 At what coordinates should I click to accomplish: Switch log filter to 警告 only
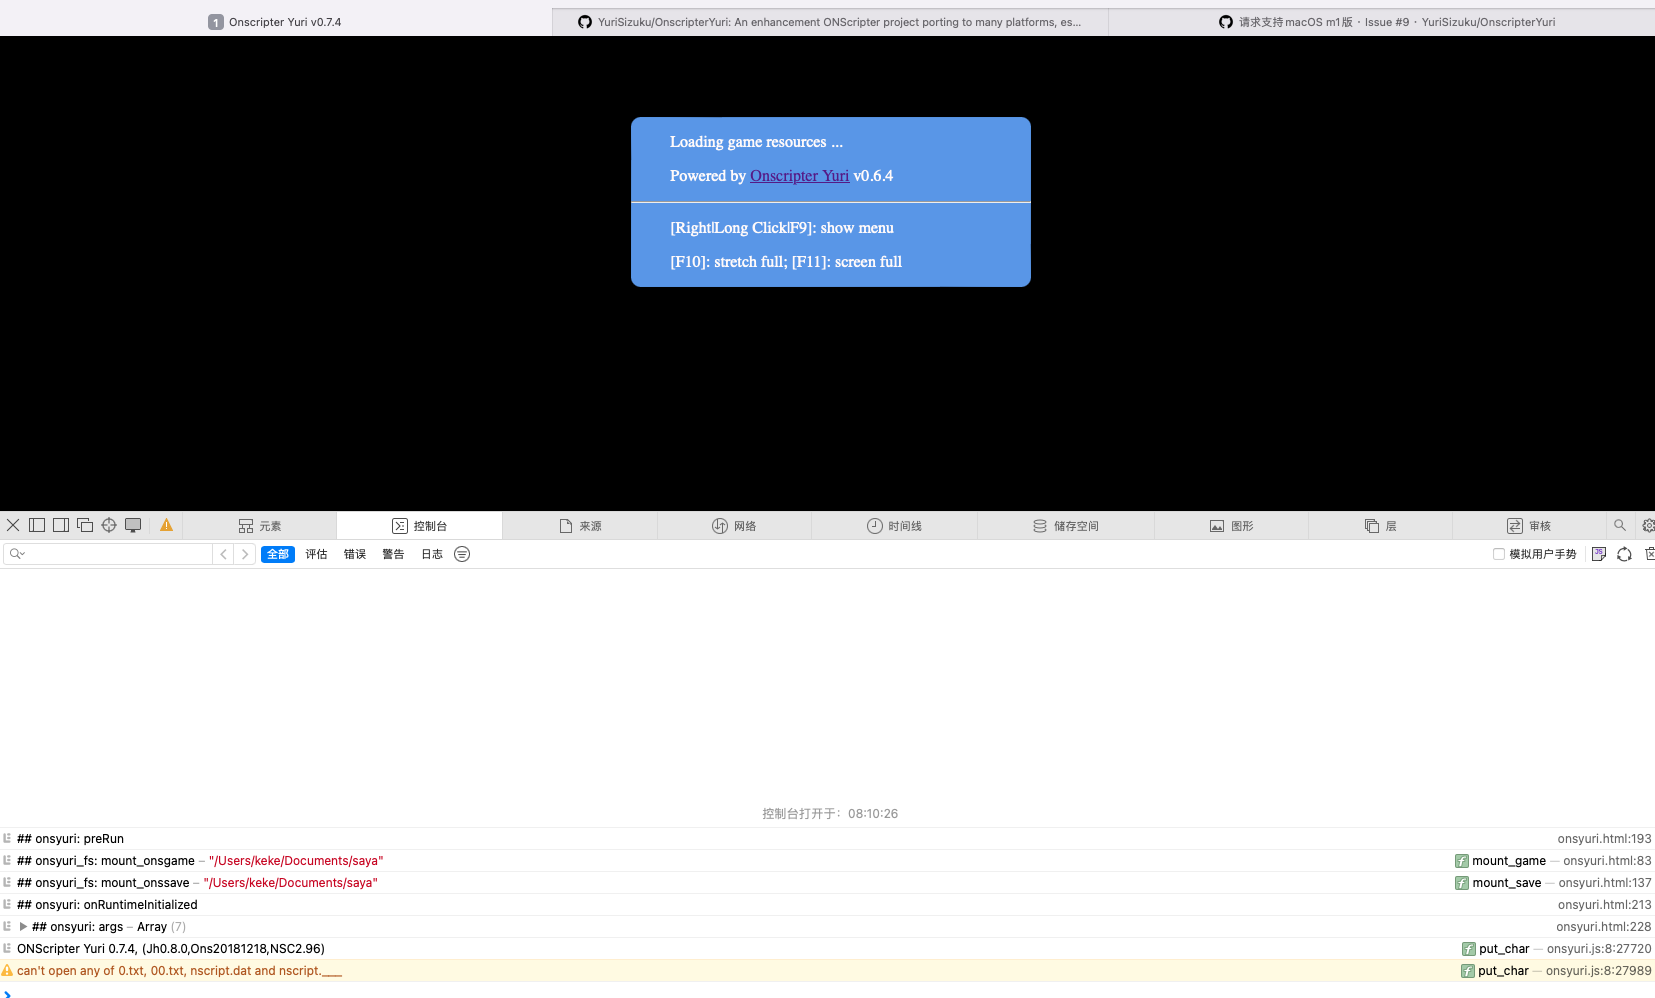point(393,553)
